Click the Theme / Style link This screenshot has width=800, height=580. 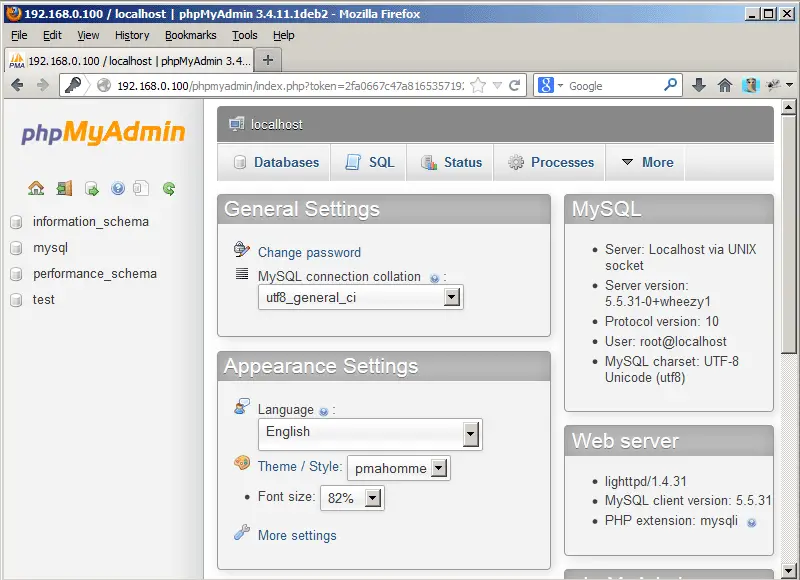299,466
